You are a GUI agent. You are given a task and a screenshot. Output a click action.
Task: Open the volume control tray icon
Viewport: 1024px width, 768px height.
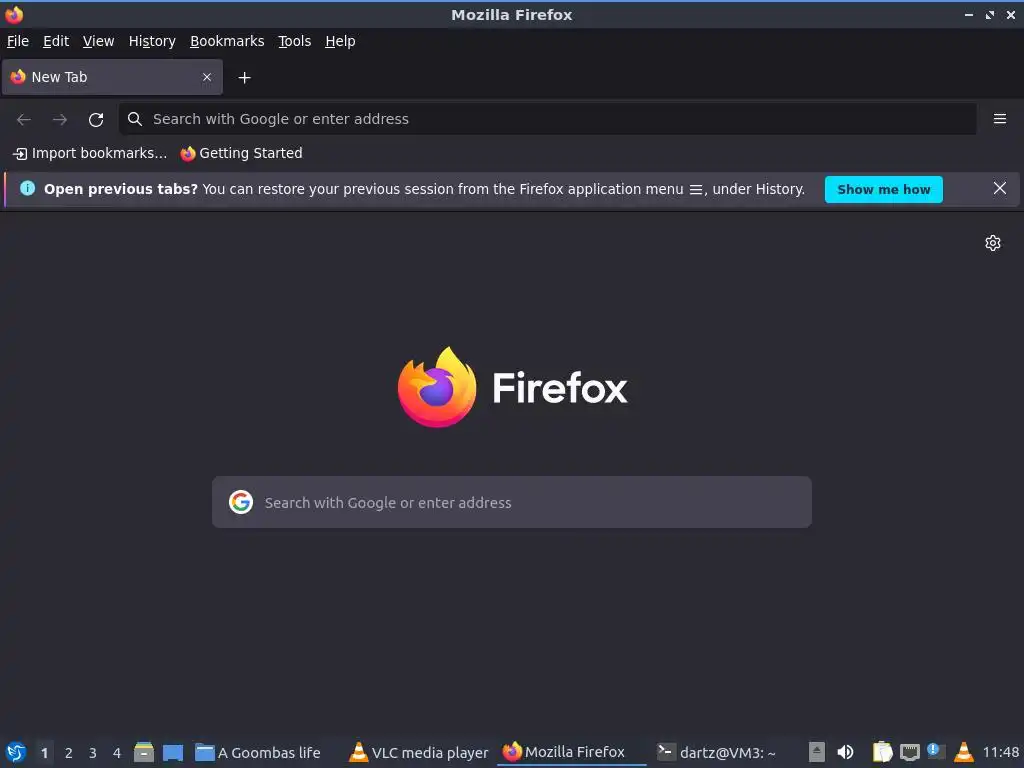tap(845, 752)
